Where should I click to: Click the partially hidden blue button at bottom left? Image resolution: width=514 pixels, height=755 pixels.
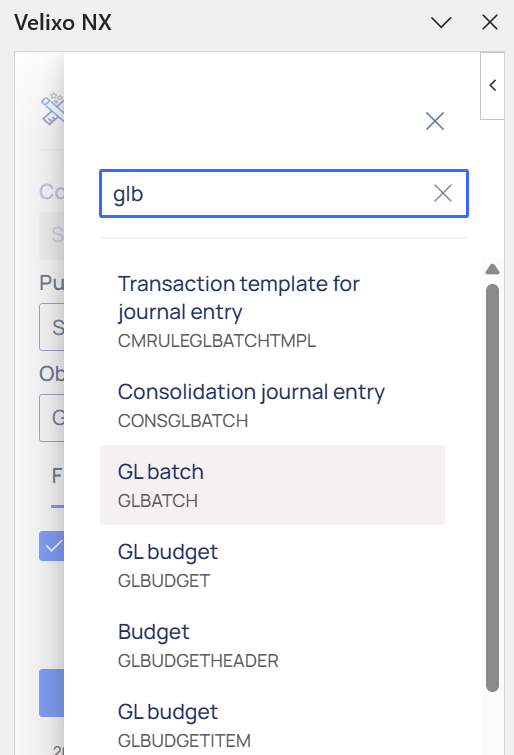52,692
